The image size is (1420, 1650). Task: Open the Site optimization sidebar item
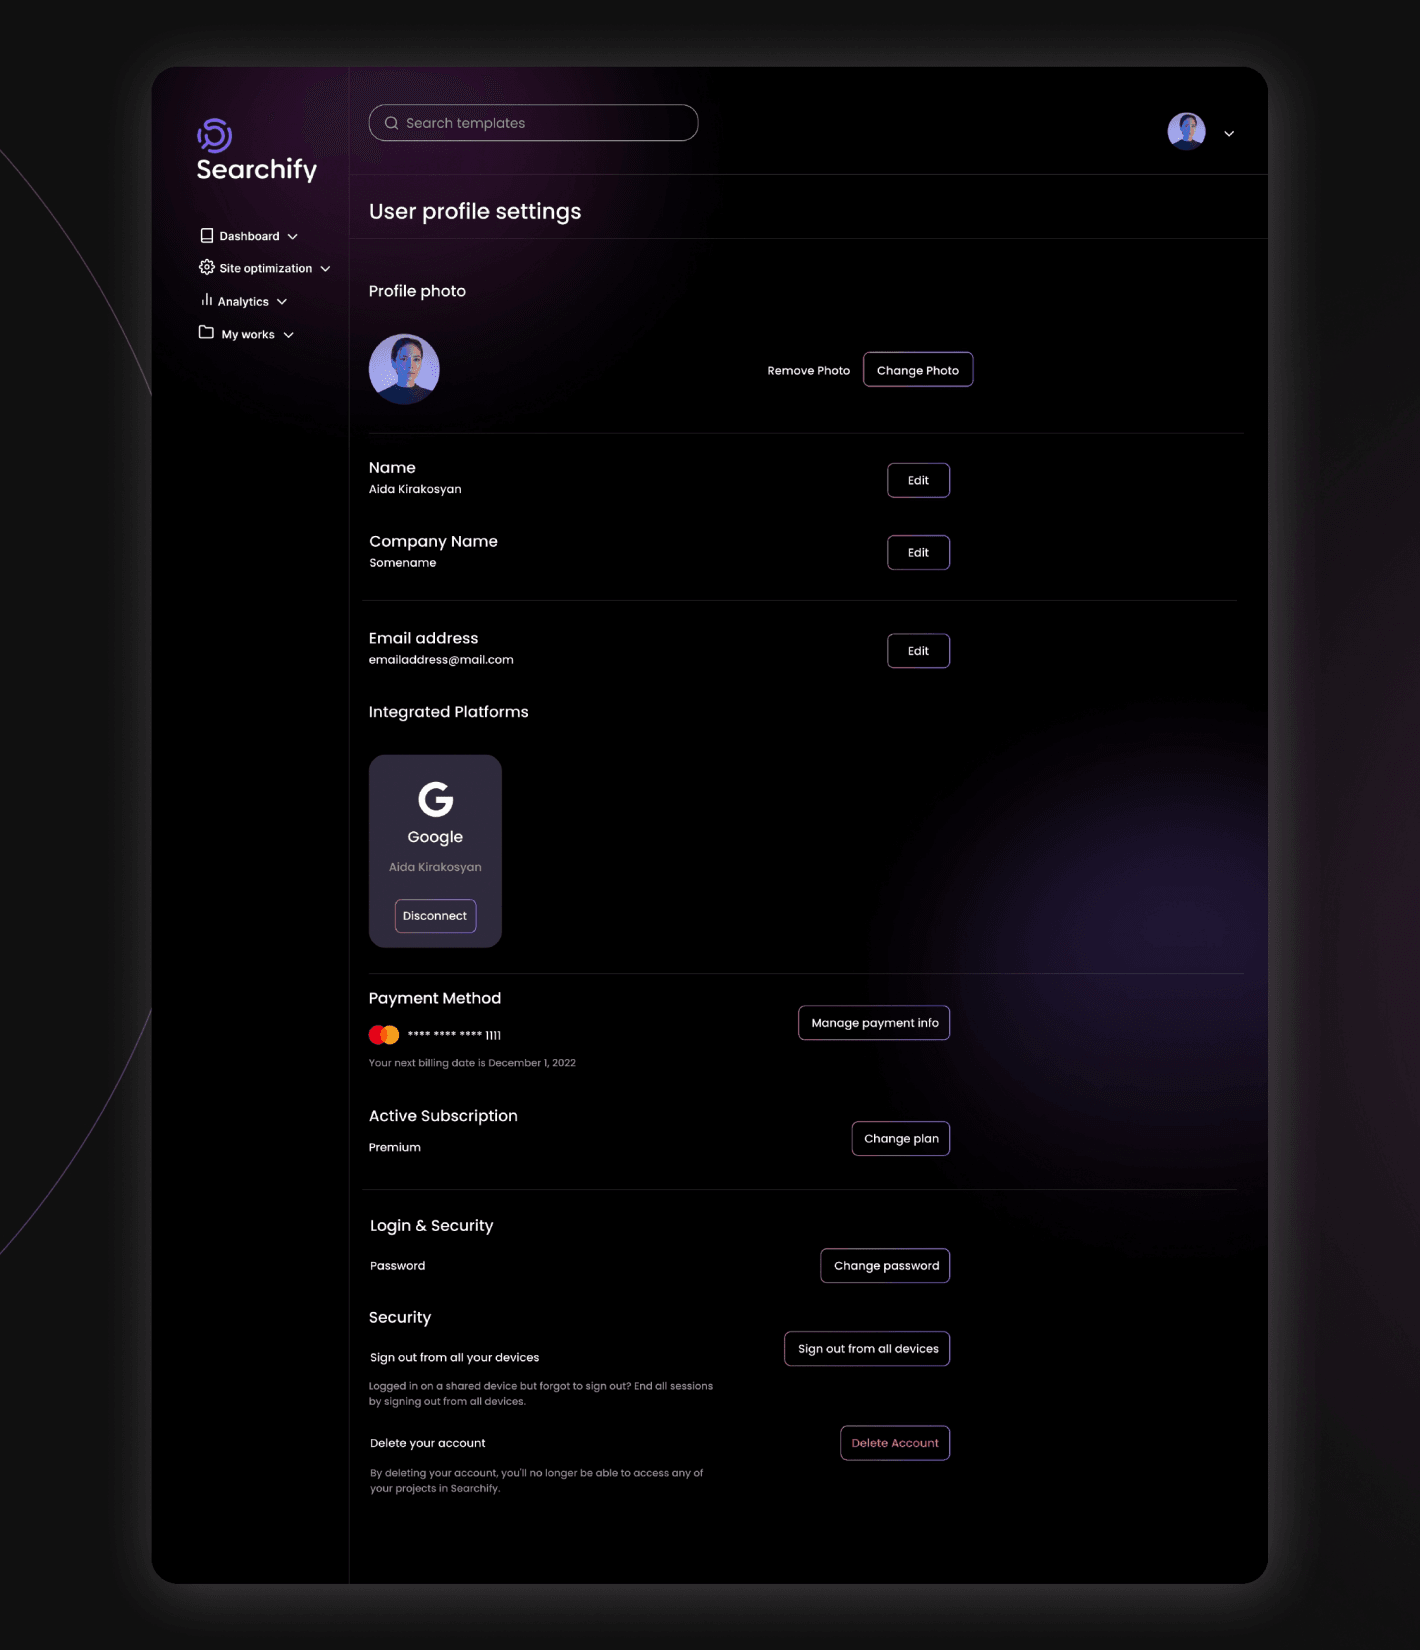pos(264,268)
